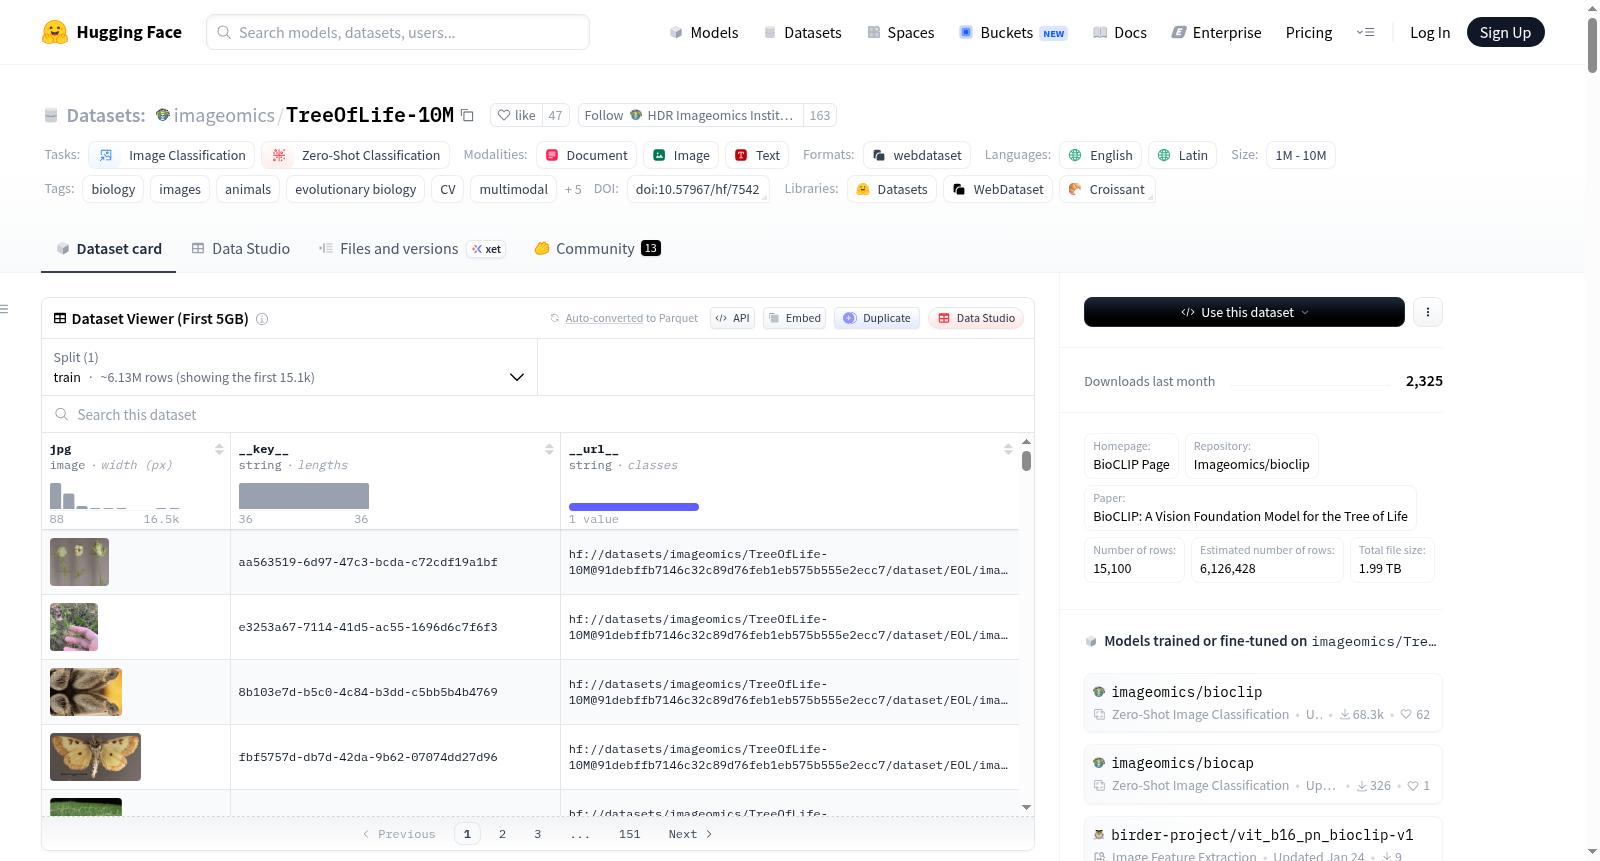Screen dimensions: 1600x861
Task: Open the imageomics organization avatar link
Action: click(x=163, y=115)
